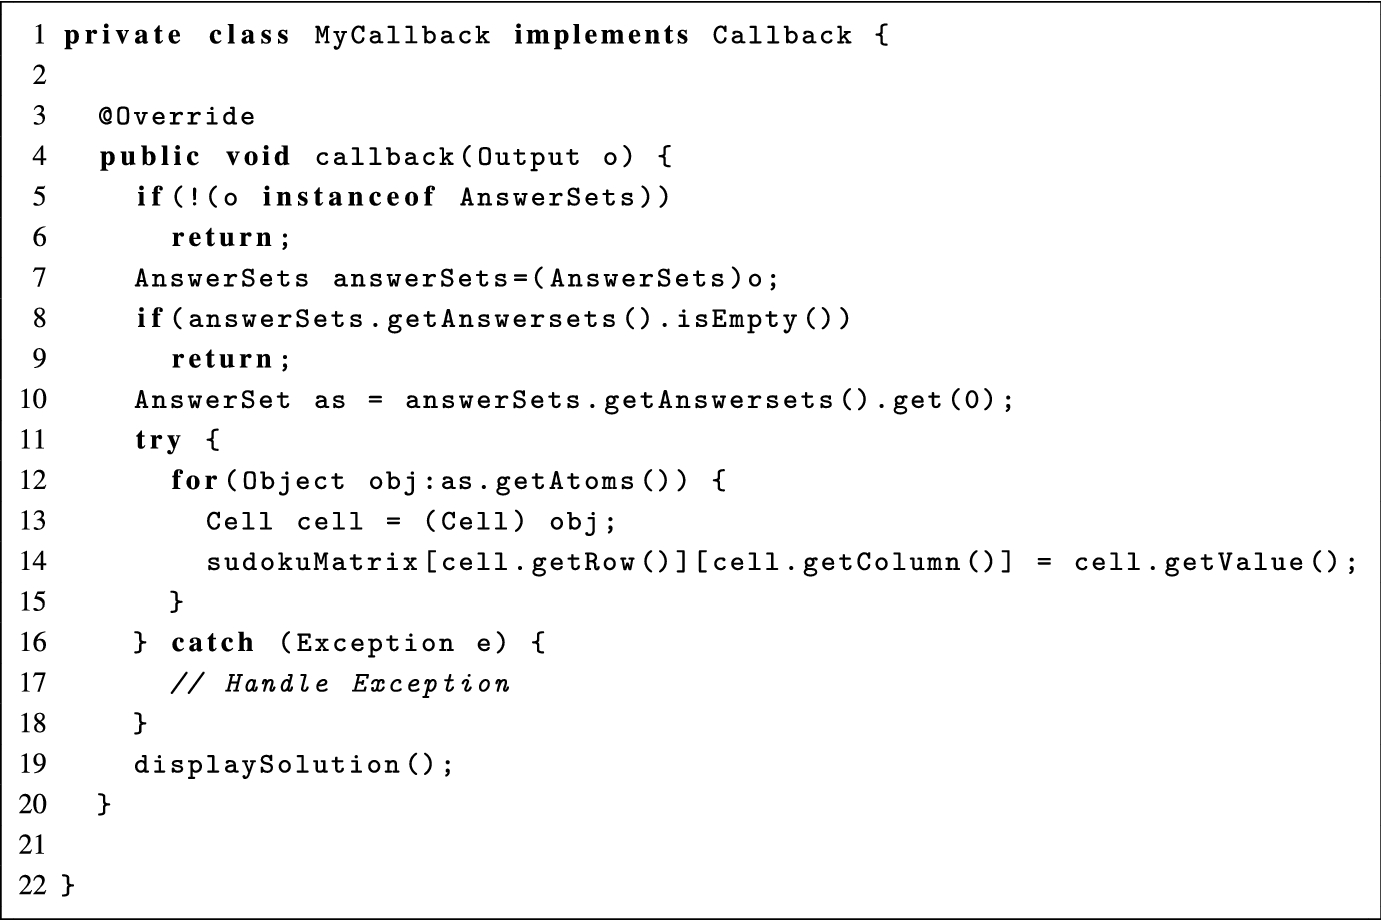The image size is (1381, 920).
Task: Click the getAtoms() method call
Action: pos(591,481)
